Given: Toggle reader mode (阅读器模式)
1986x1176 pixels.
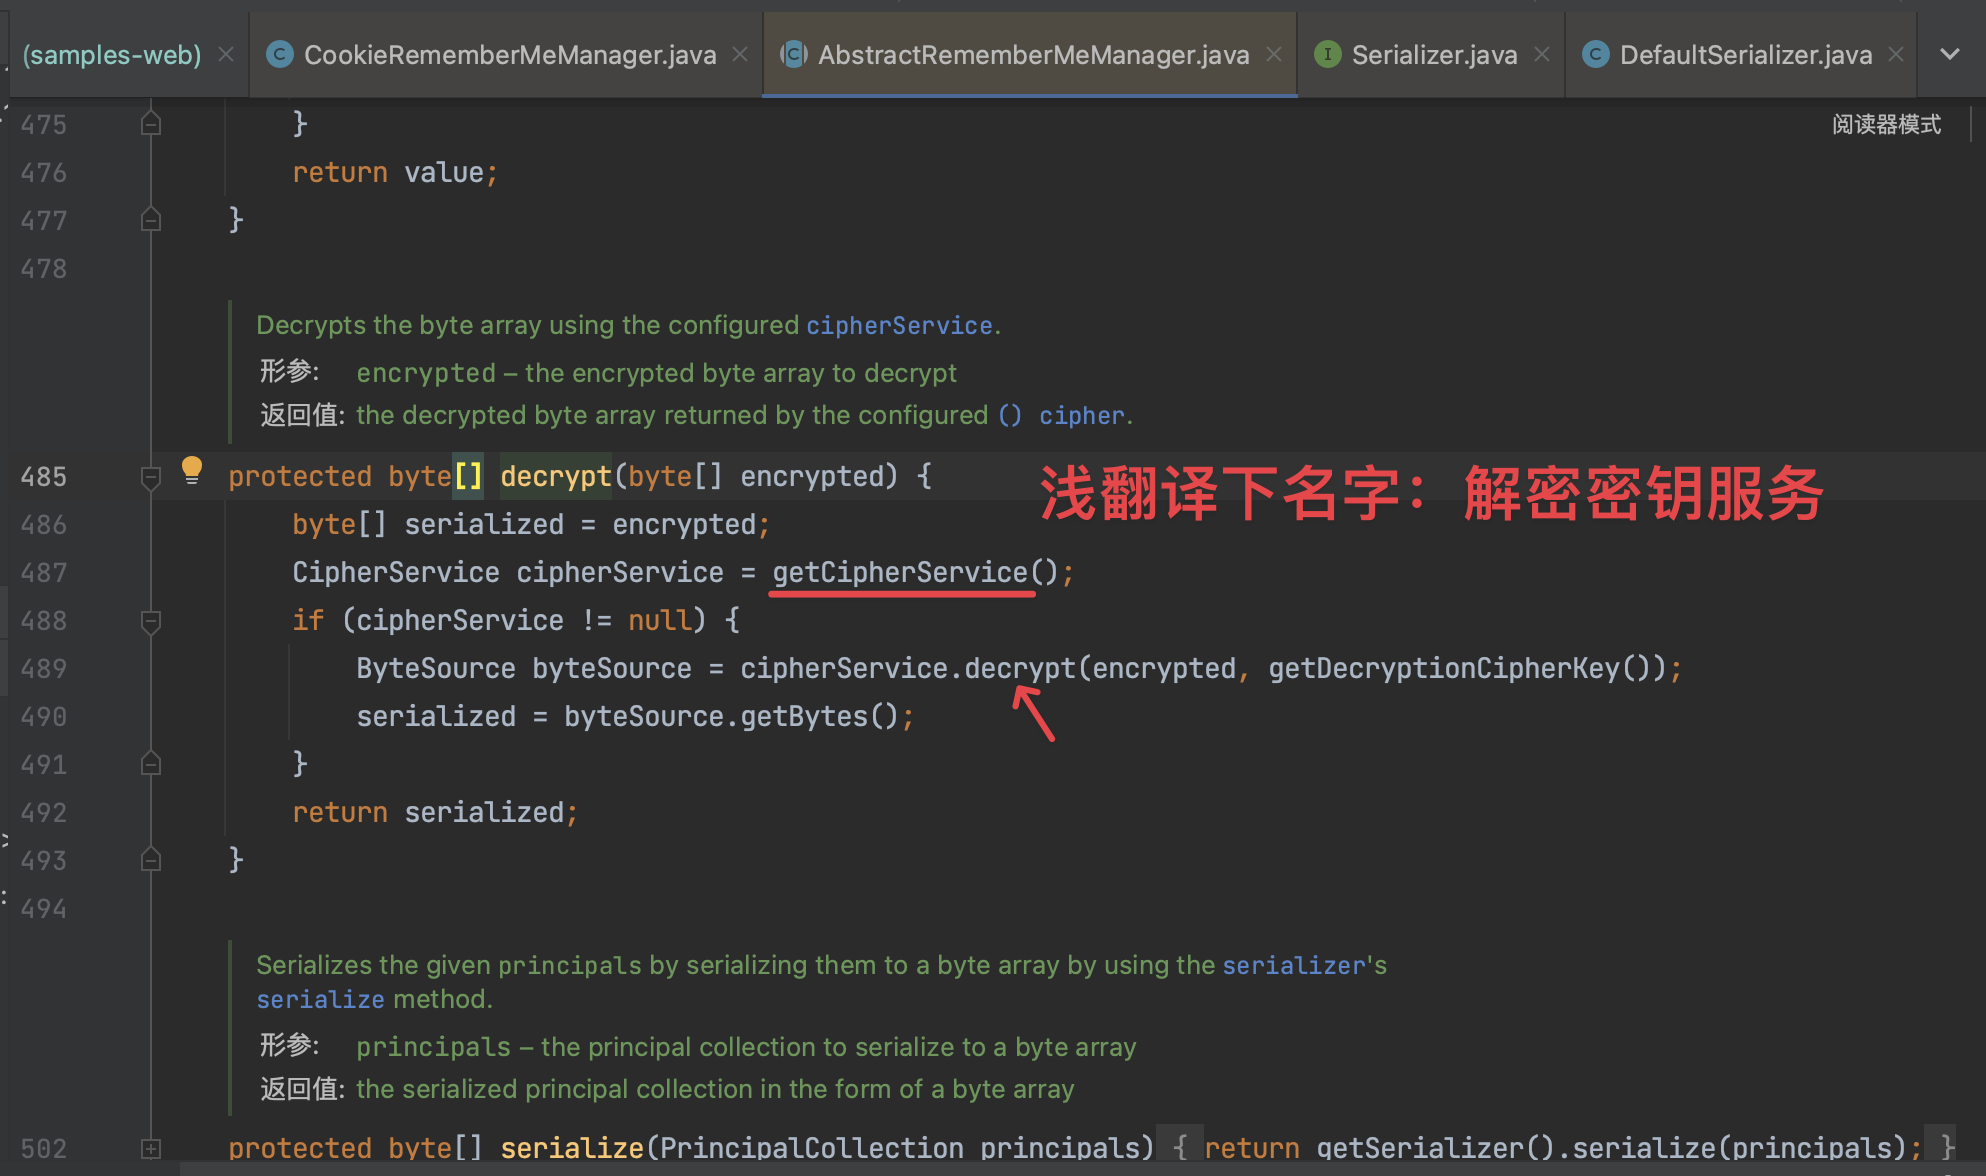Looking at the screenshot, I should (x=1886, y=124).
